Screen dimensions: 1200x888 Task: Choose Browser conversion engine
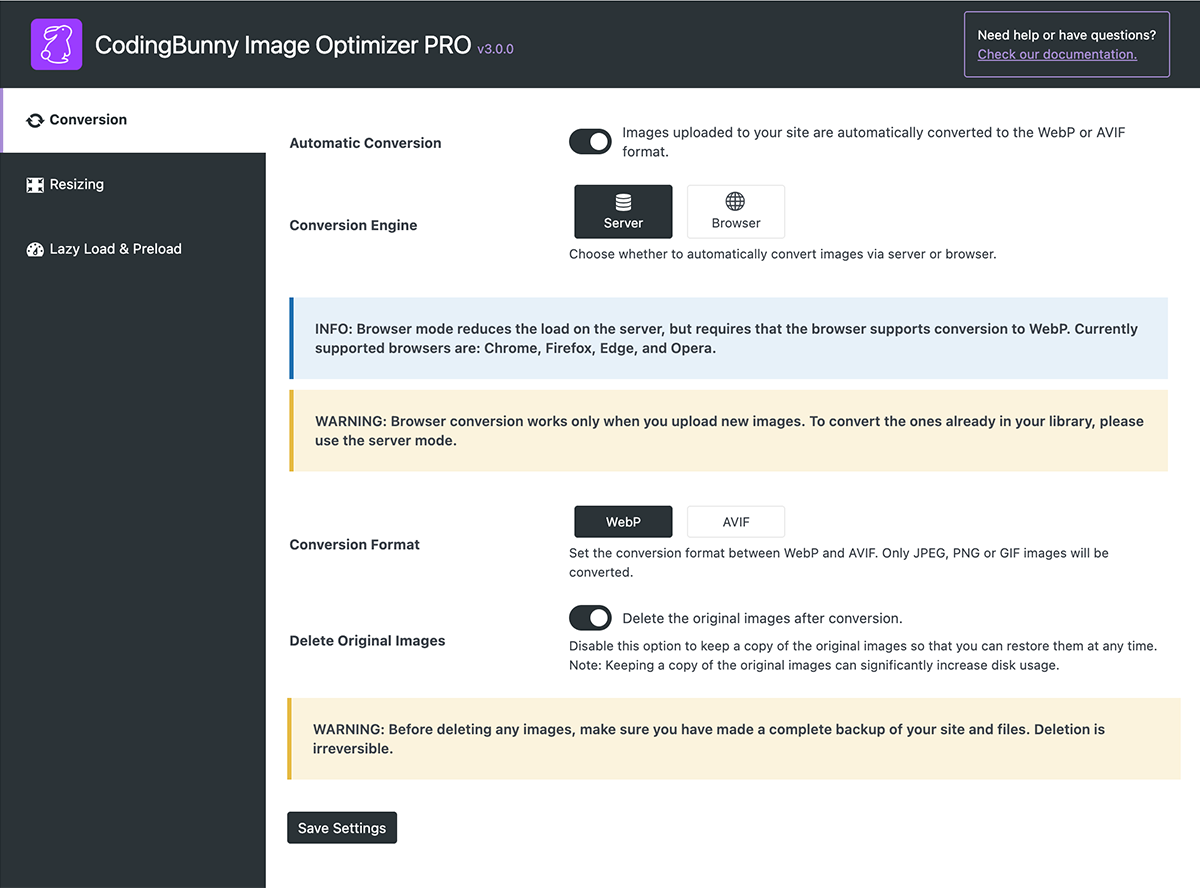736,212
